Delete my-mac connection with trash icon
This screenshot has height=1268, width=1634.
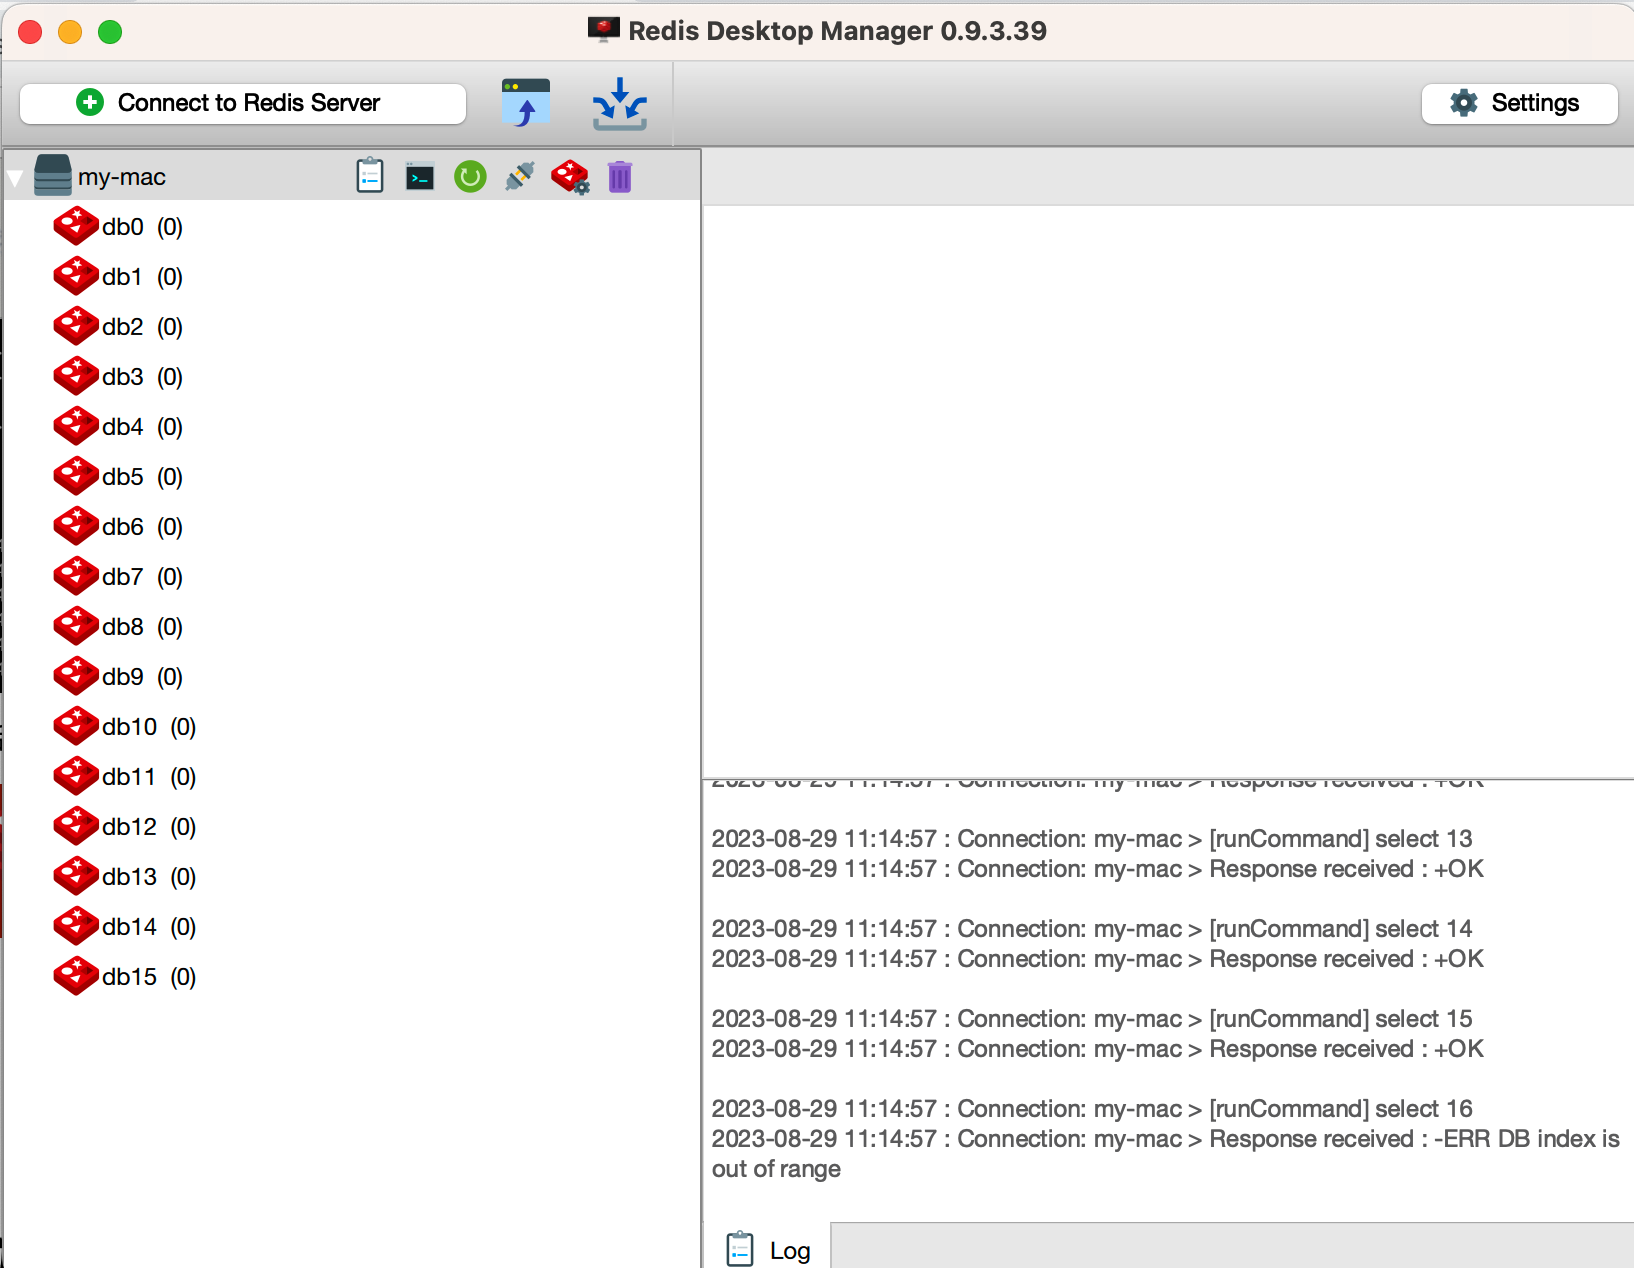[620, 177]
